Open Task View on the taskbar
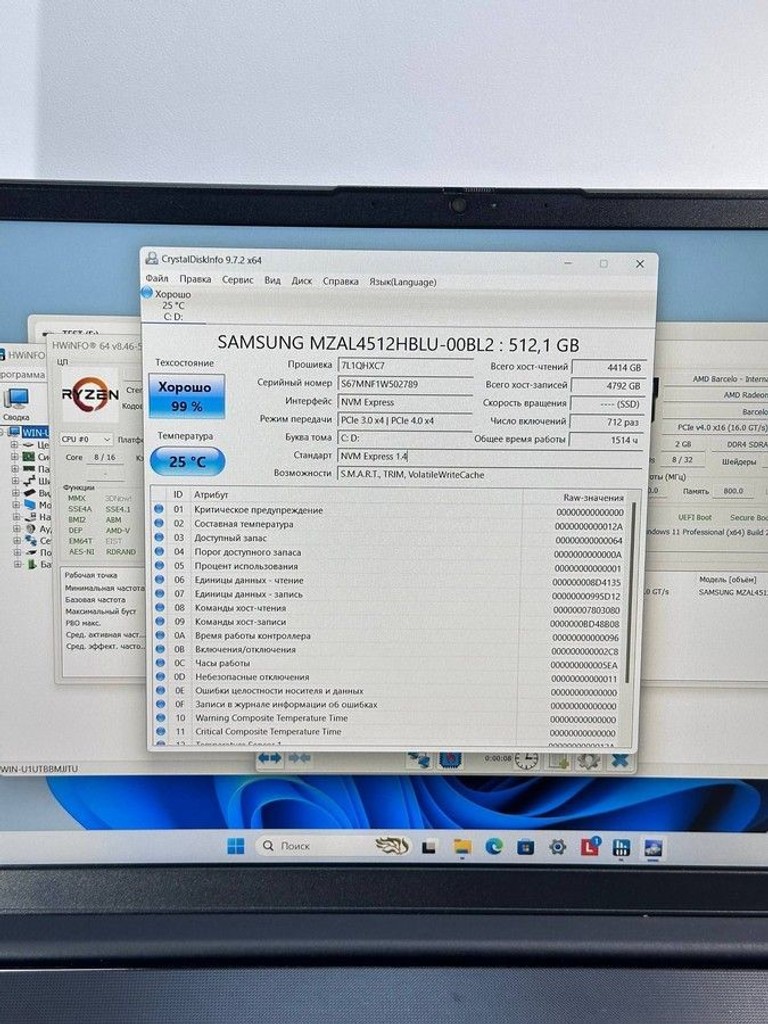 tap(429, 848)
